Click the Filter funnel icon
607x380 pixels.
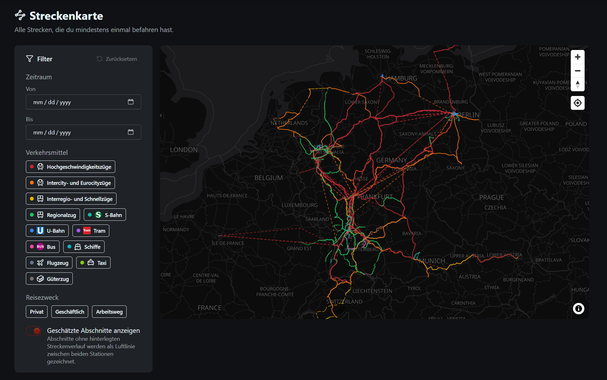(29, 59)
